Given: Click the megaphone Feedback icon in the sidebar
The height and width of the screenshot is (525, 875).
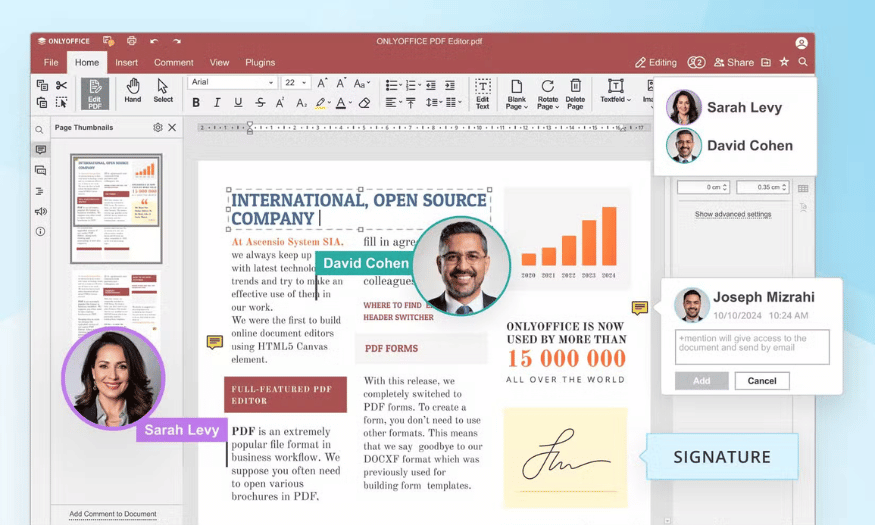Looking at the screenshot, I should pyautogui.click(x=41, y=211).
